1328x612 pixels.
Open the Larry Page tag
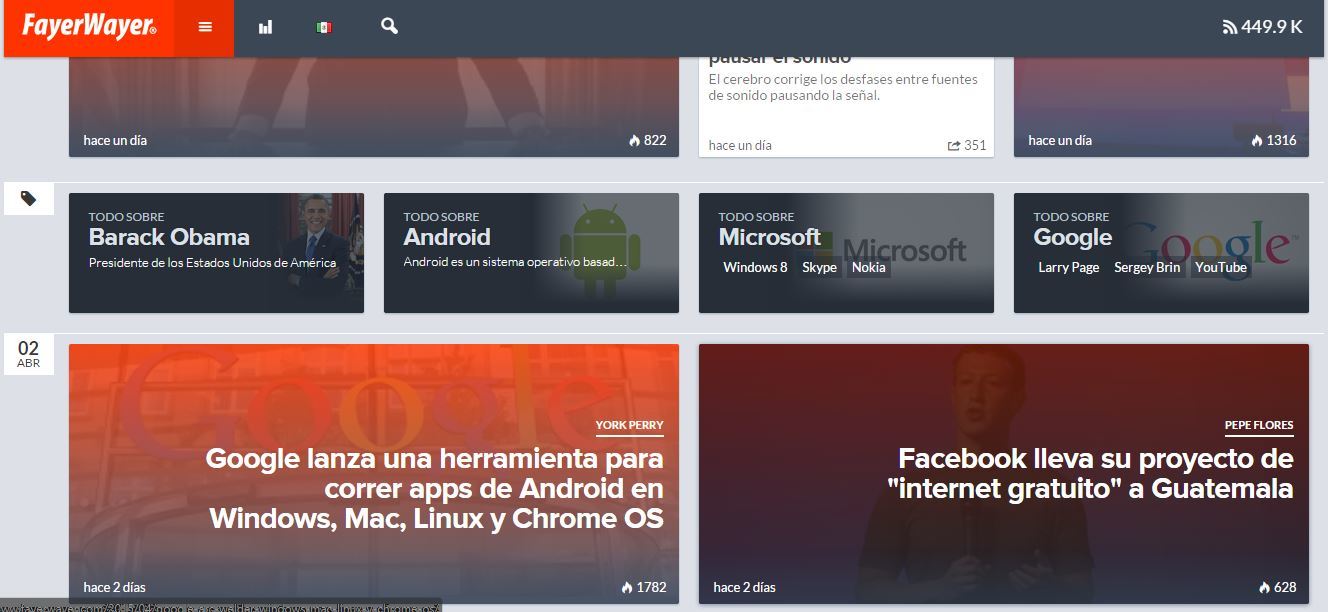click(1068, 267)
